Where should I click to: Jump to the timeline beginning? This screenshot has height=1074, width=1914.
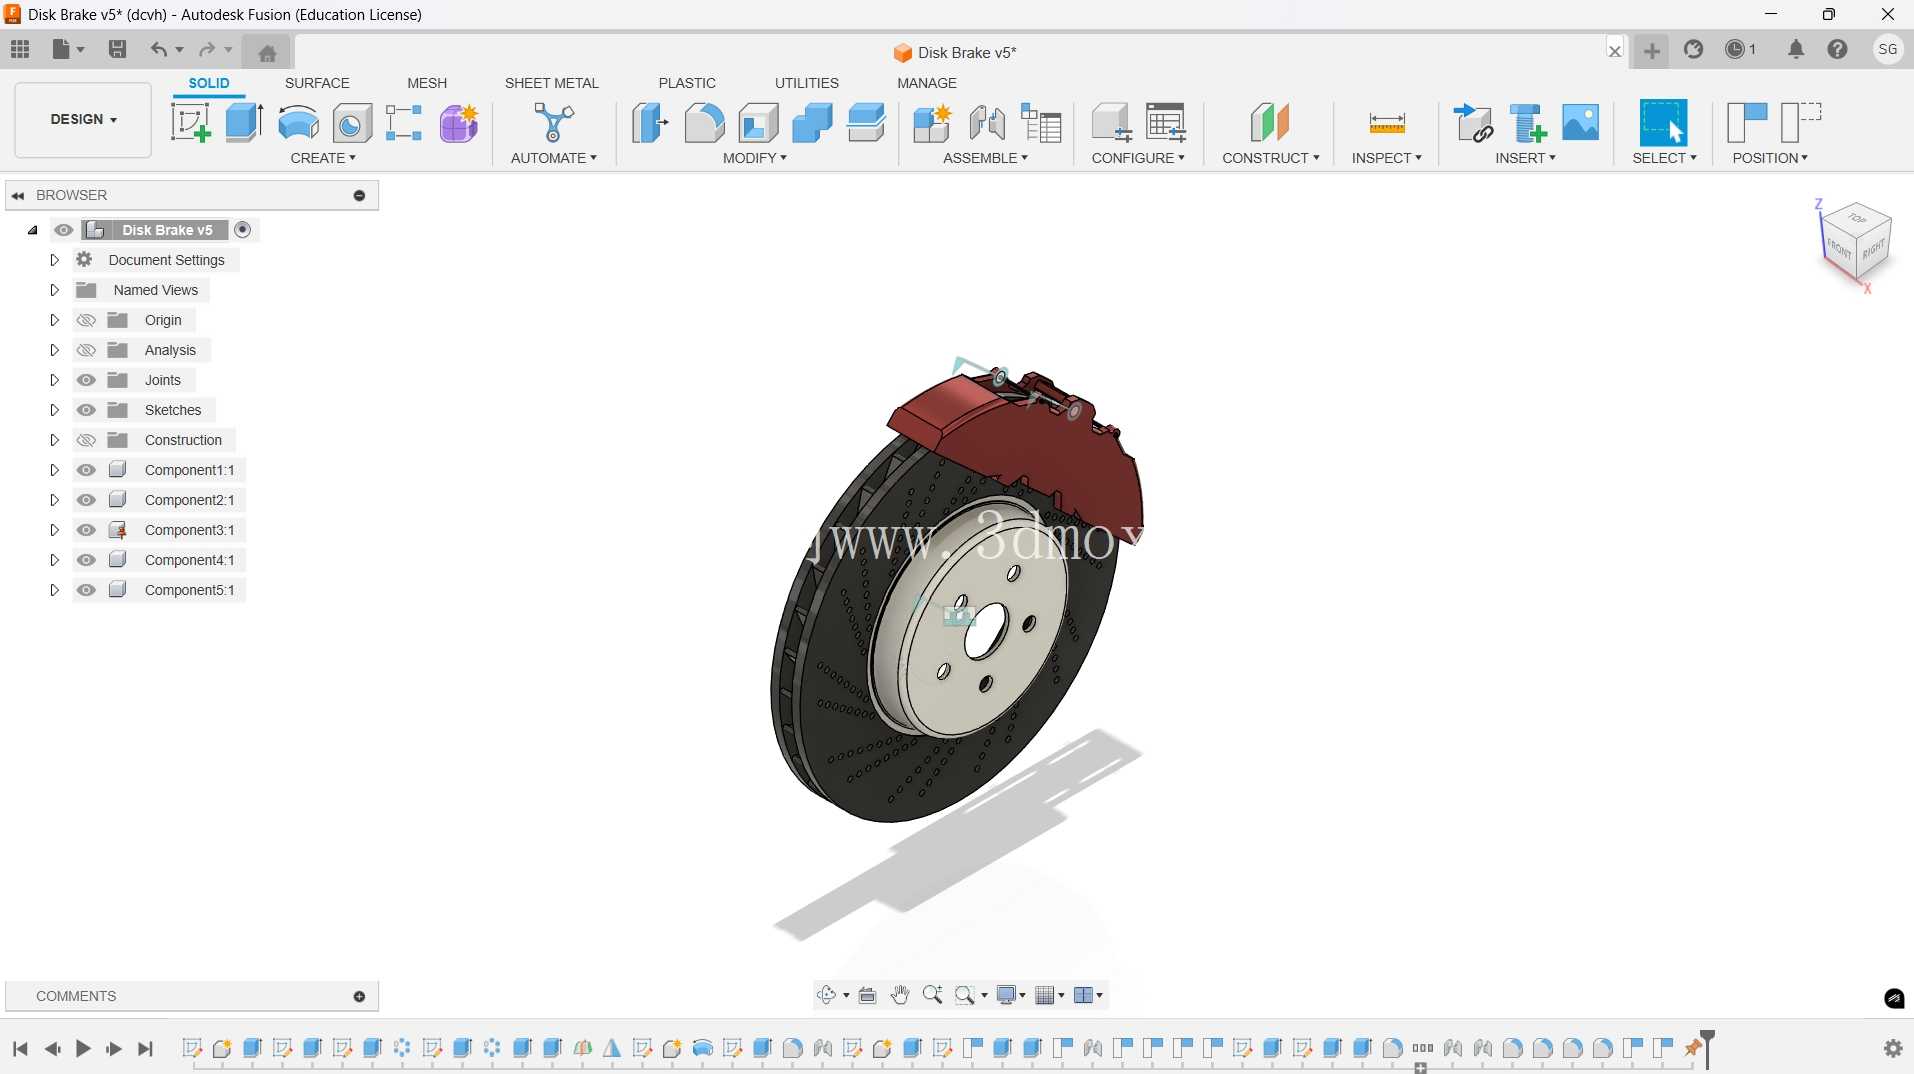click(x=20, y=1048)
